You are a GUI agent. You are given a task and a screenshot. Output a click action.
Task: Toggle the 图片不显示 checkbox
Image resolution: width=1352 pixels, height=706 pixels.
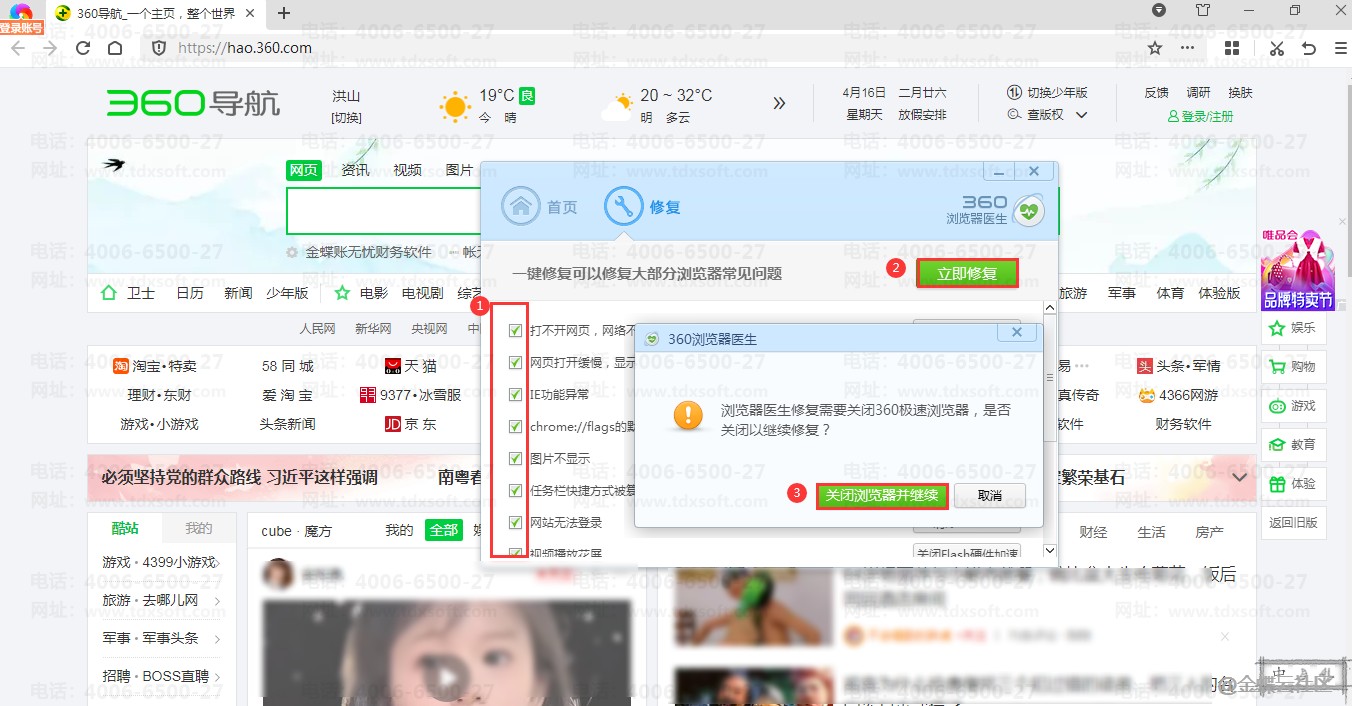click(x=516, y=458)
